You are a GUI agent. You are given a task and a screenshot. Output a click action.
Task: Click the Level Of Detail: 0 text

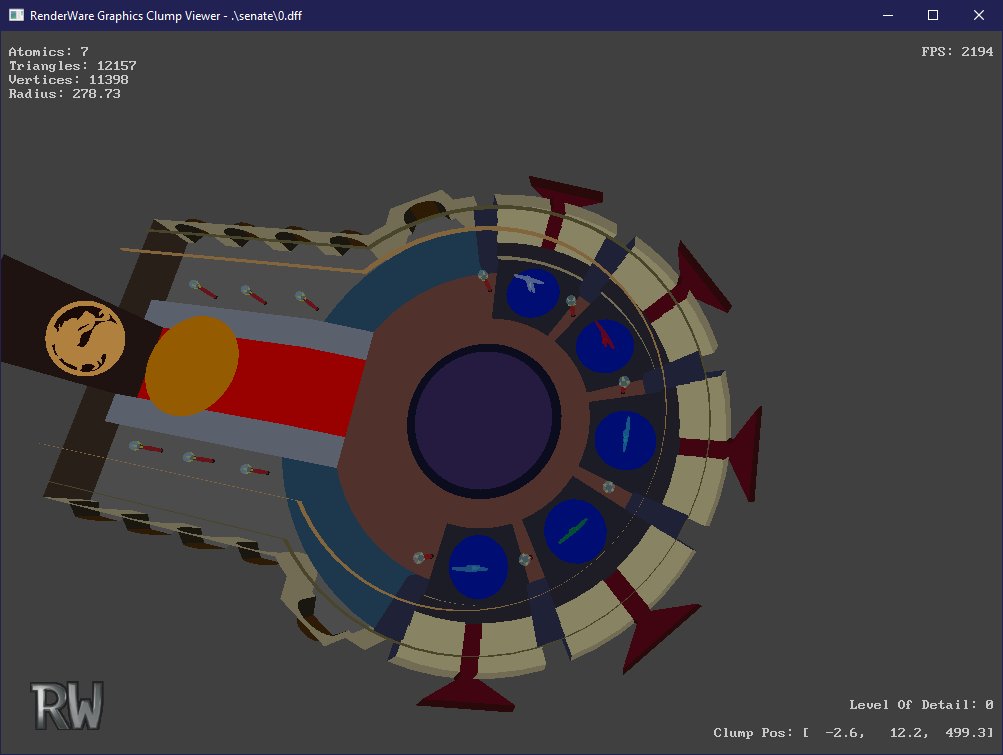(x=921, y=704)
